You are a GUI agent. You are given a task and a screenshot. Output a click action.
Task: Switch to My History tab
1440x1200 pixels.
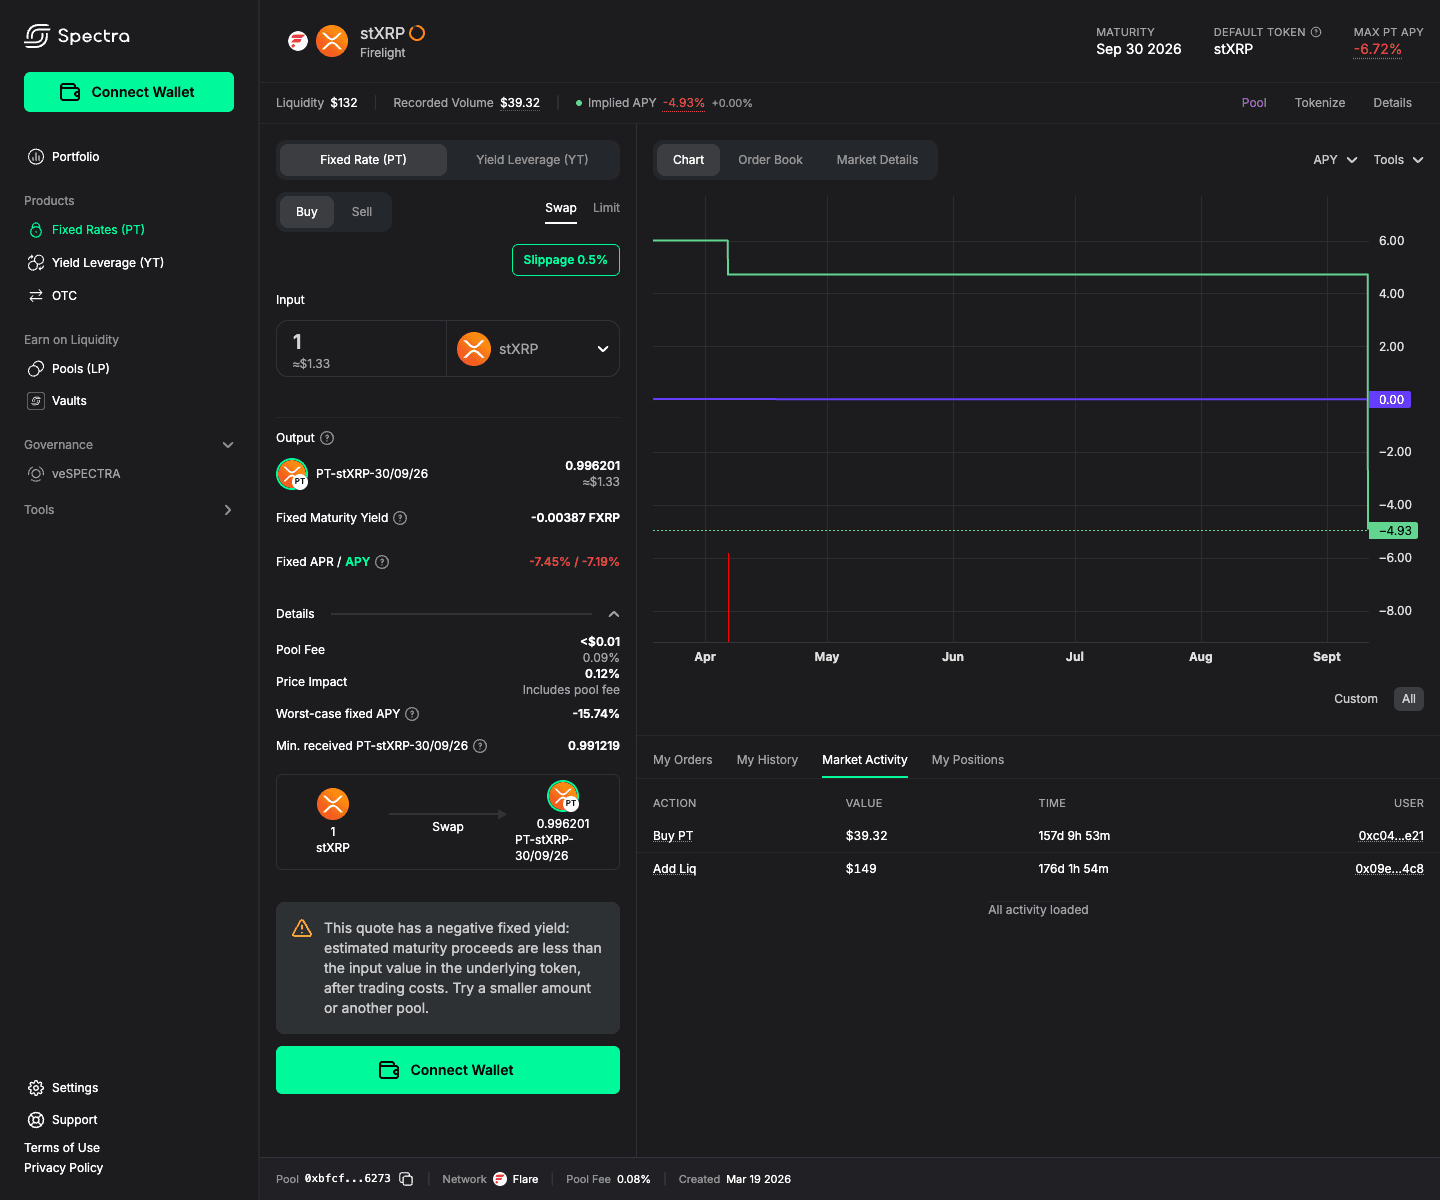(767, 760)
